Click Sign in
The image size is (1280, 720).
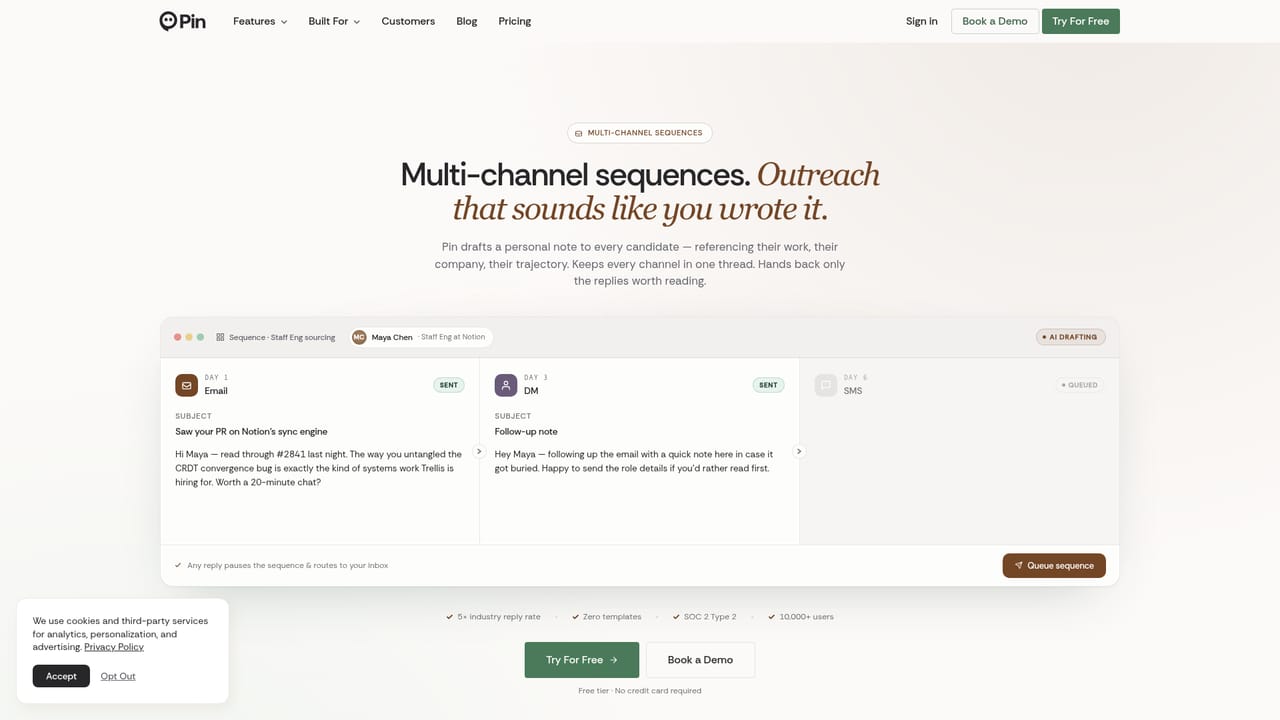921,21
